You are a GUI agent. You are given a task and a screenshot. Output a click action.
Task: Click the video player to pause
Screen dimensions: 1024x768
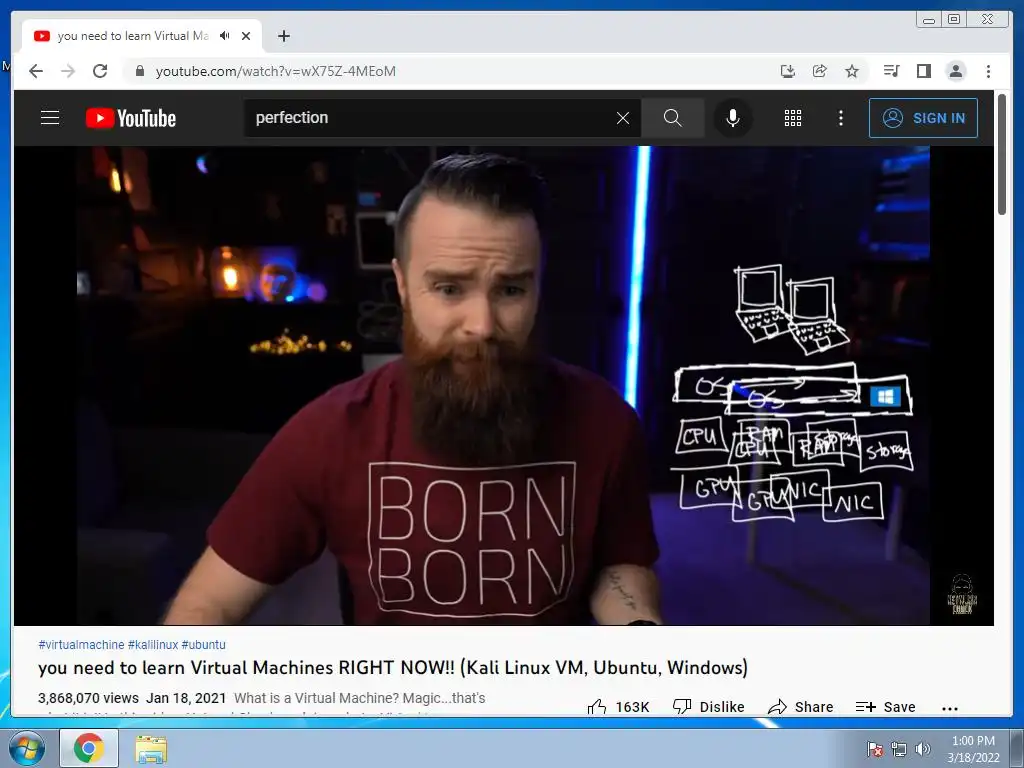pos(504,385)
